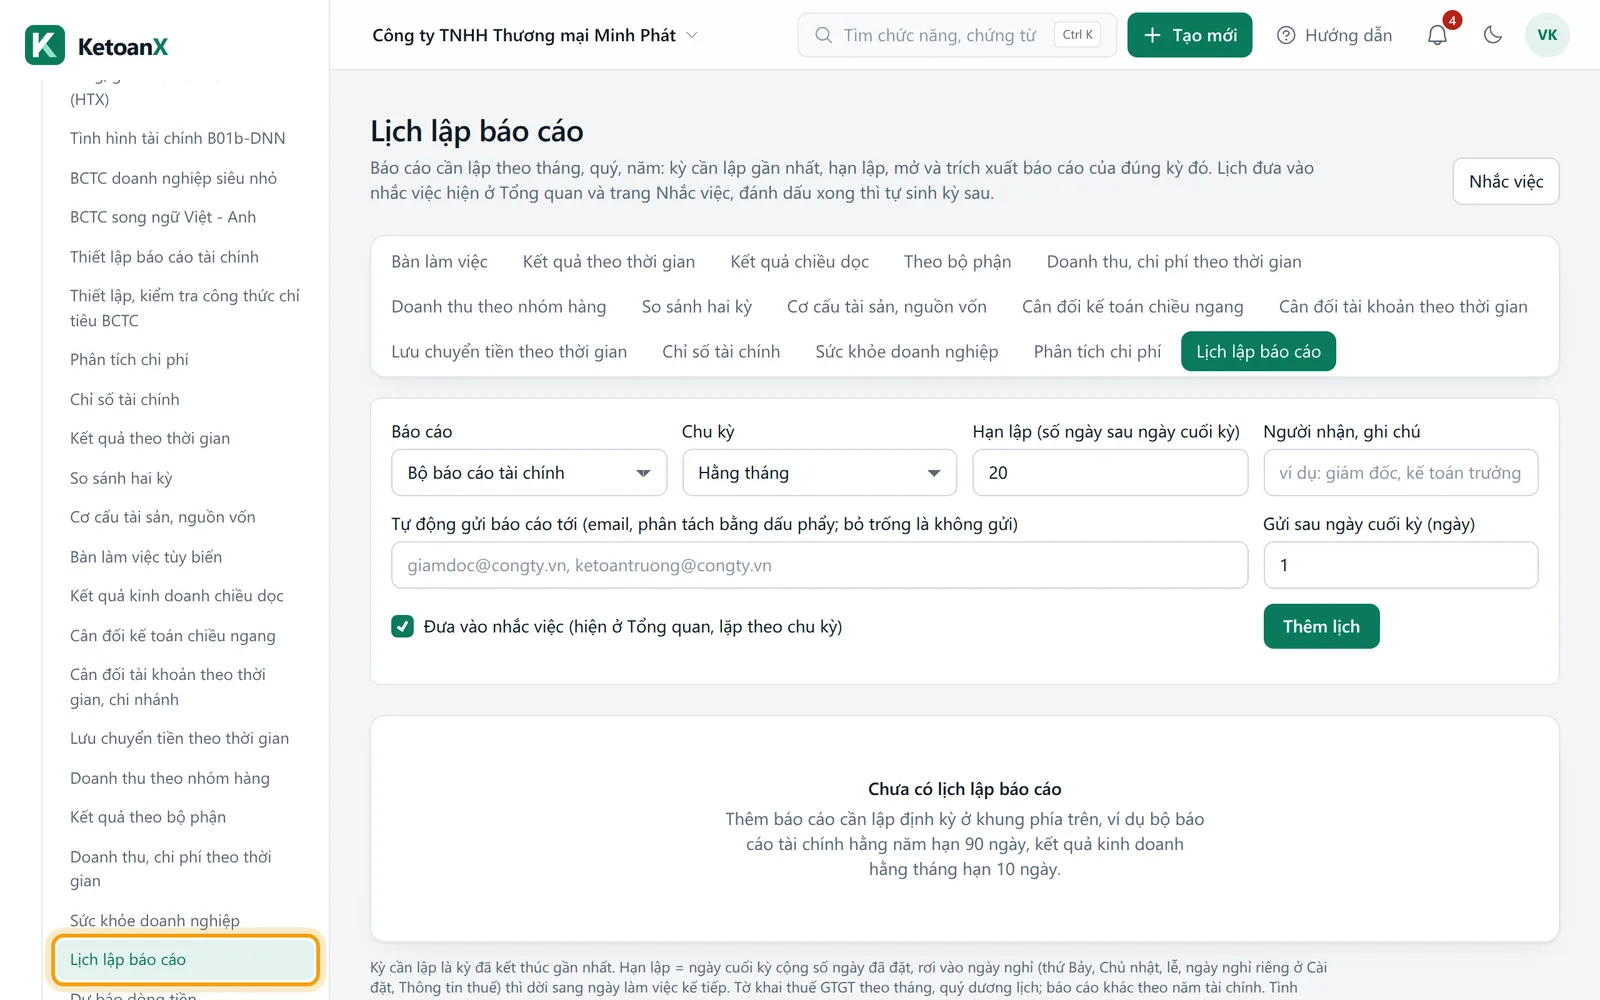This screenshot has height=1000, width=1600.
Task: Open the Chu kỳ dropdown
Action: [x=820, y=473]
